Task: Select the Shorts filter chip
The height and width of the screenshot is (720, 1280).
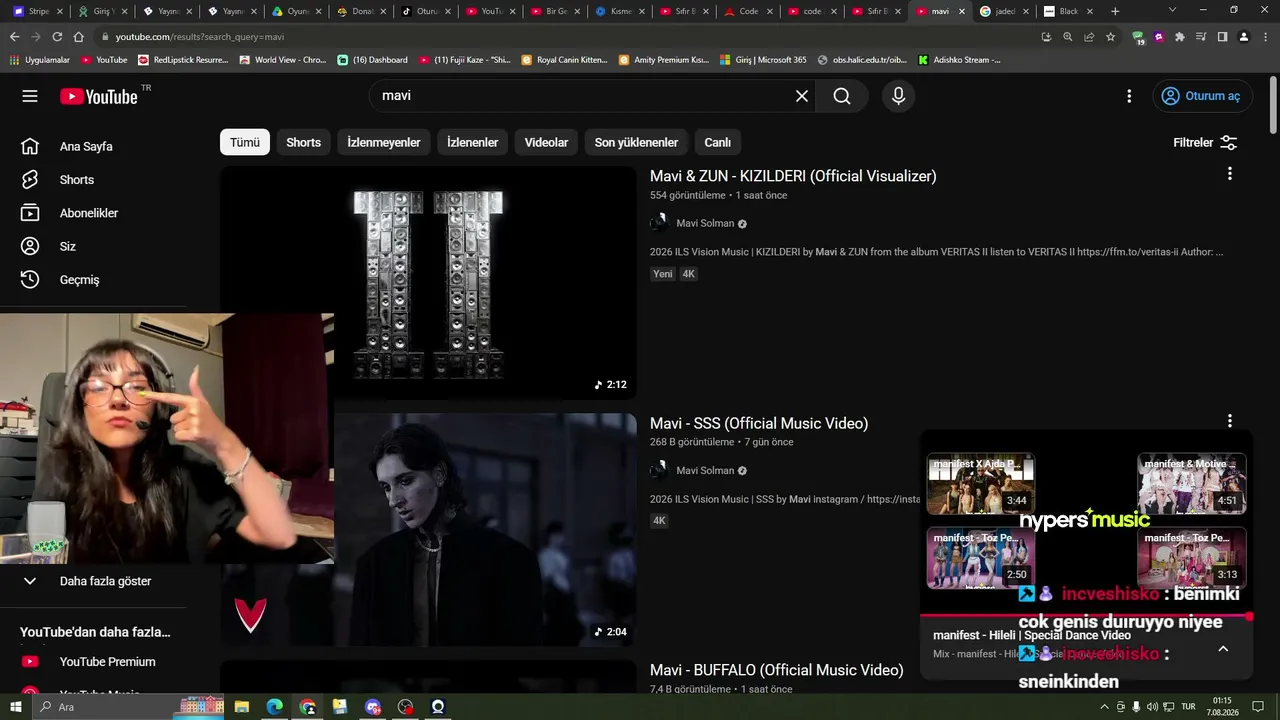Action: coord(304,142)
